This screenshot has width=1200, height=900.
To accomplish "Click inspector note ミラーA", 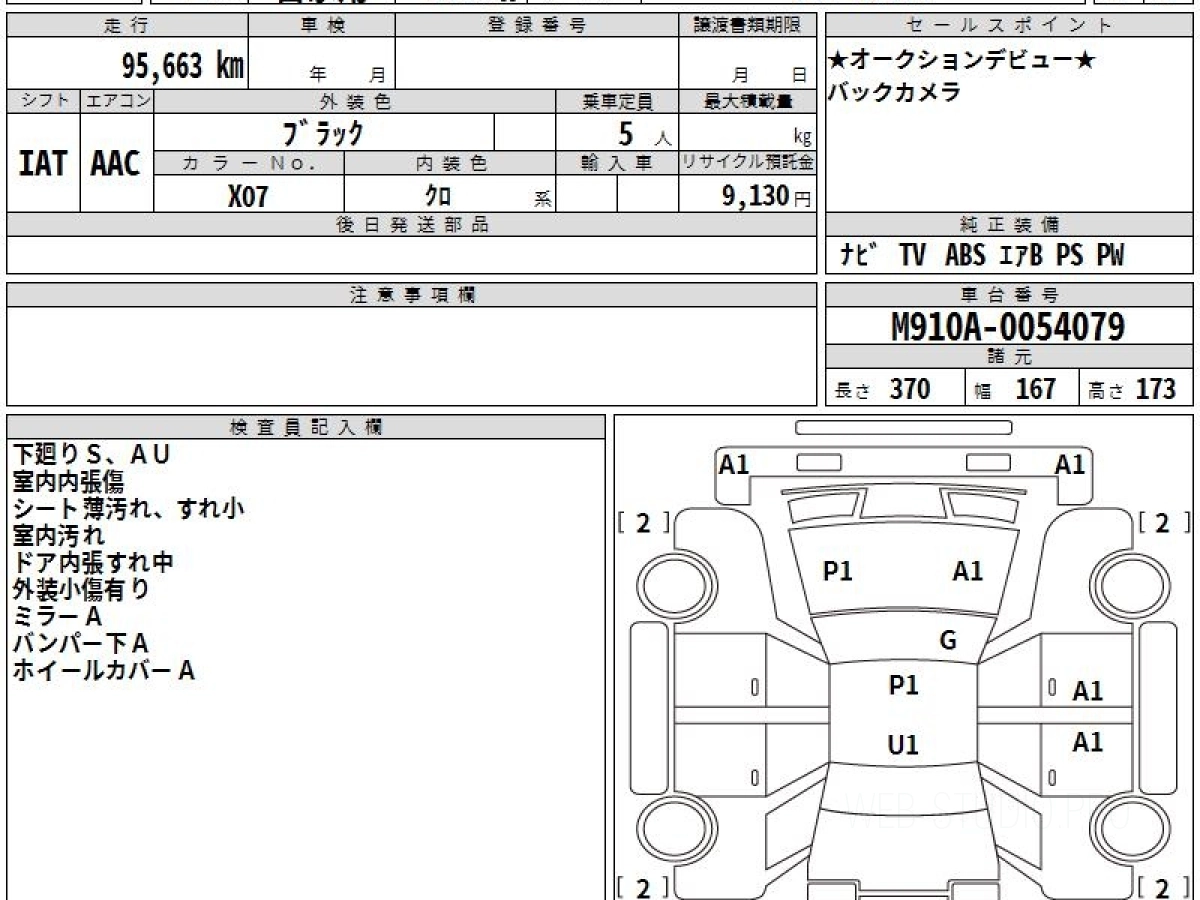I will click(x=57, y=616).
